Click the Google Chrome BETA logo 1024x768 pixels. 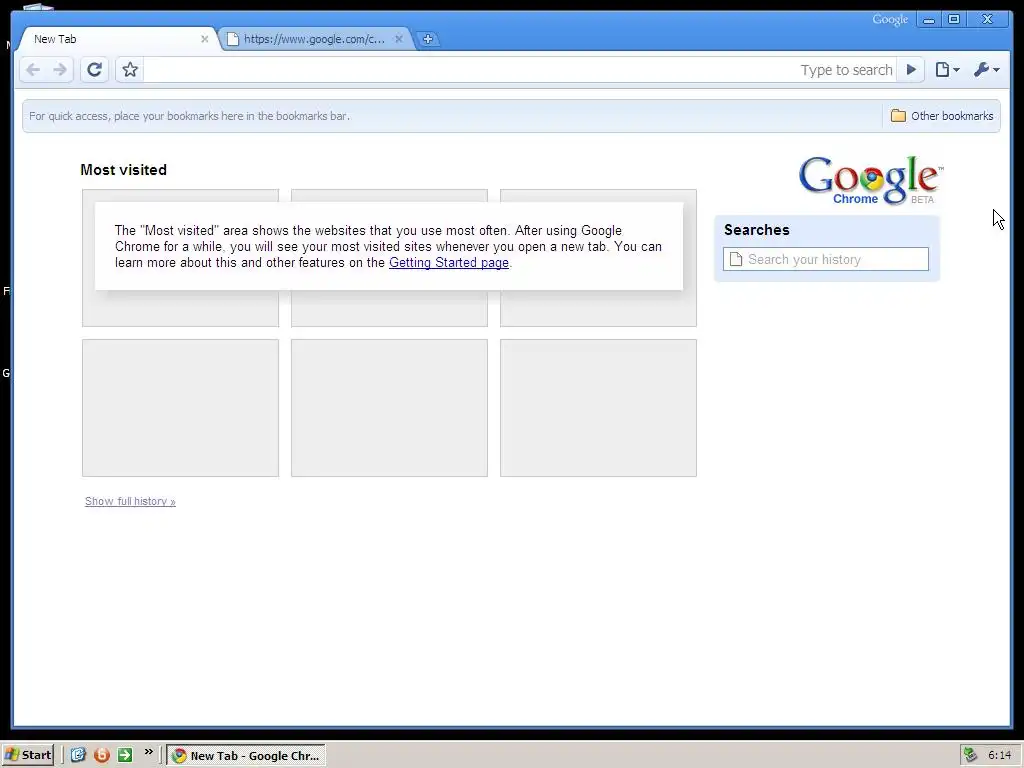point(871,180)
